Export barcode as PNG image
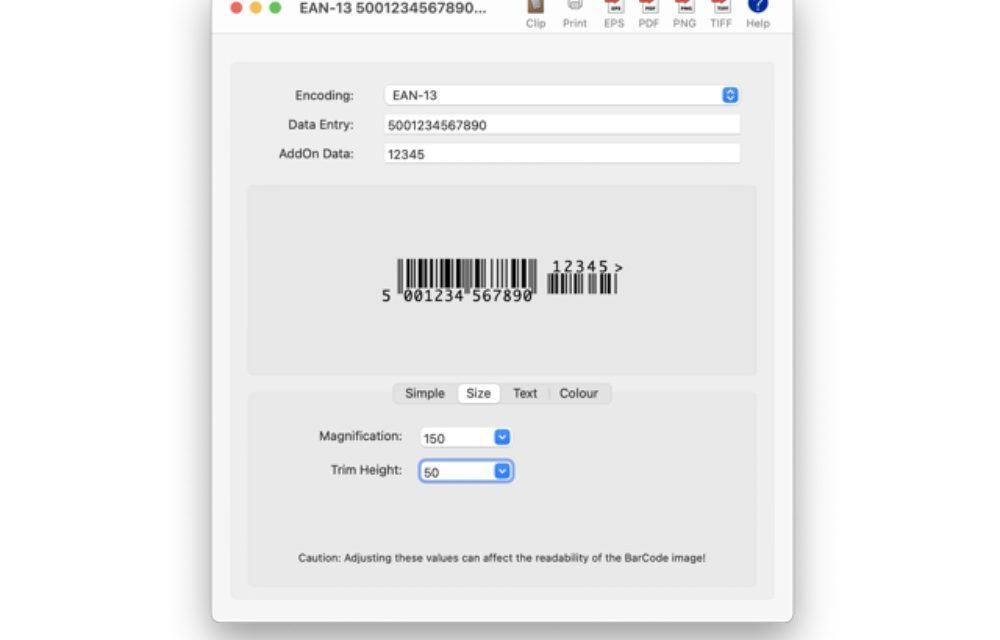1000x640 pixels. click(x=685, y=10)
